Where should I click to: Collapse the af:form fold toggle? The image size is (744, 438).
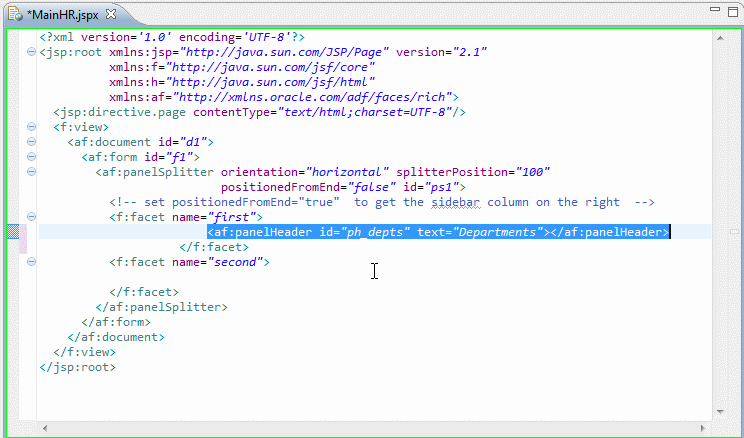(x=31, y=157)
